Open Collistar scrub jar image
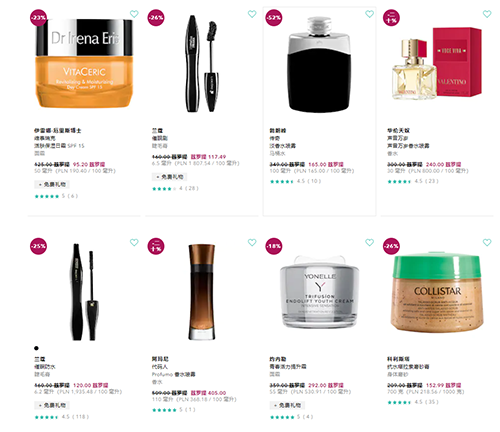500x432 pixels. 437,293
